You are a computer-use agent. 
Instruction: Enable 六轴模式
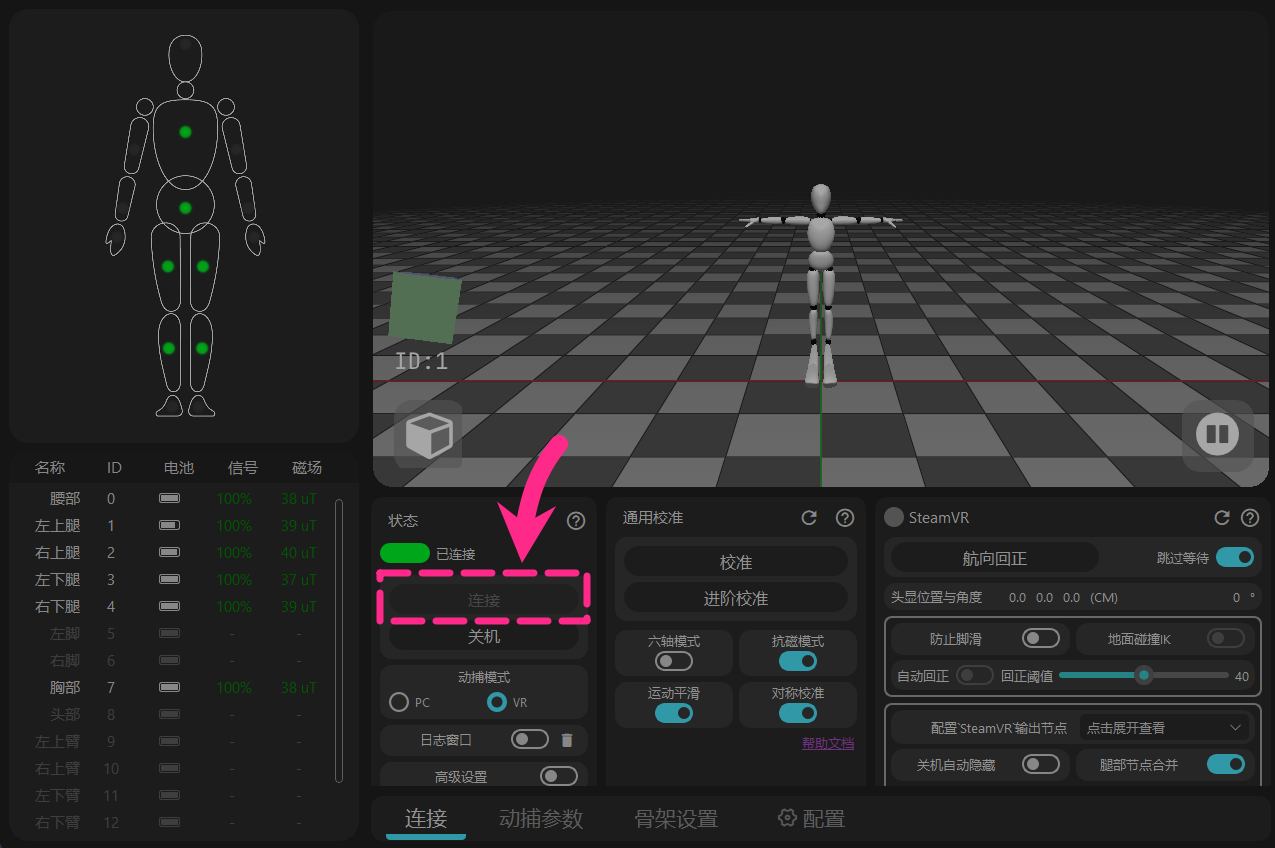click(x=674, y=661)
